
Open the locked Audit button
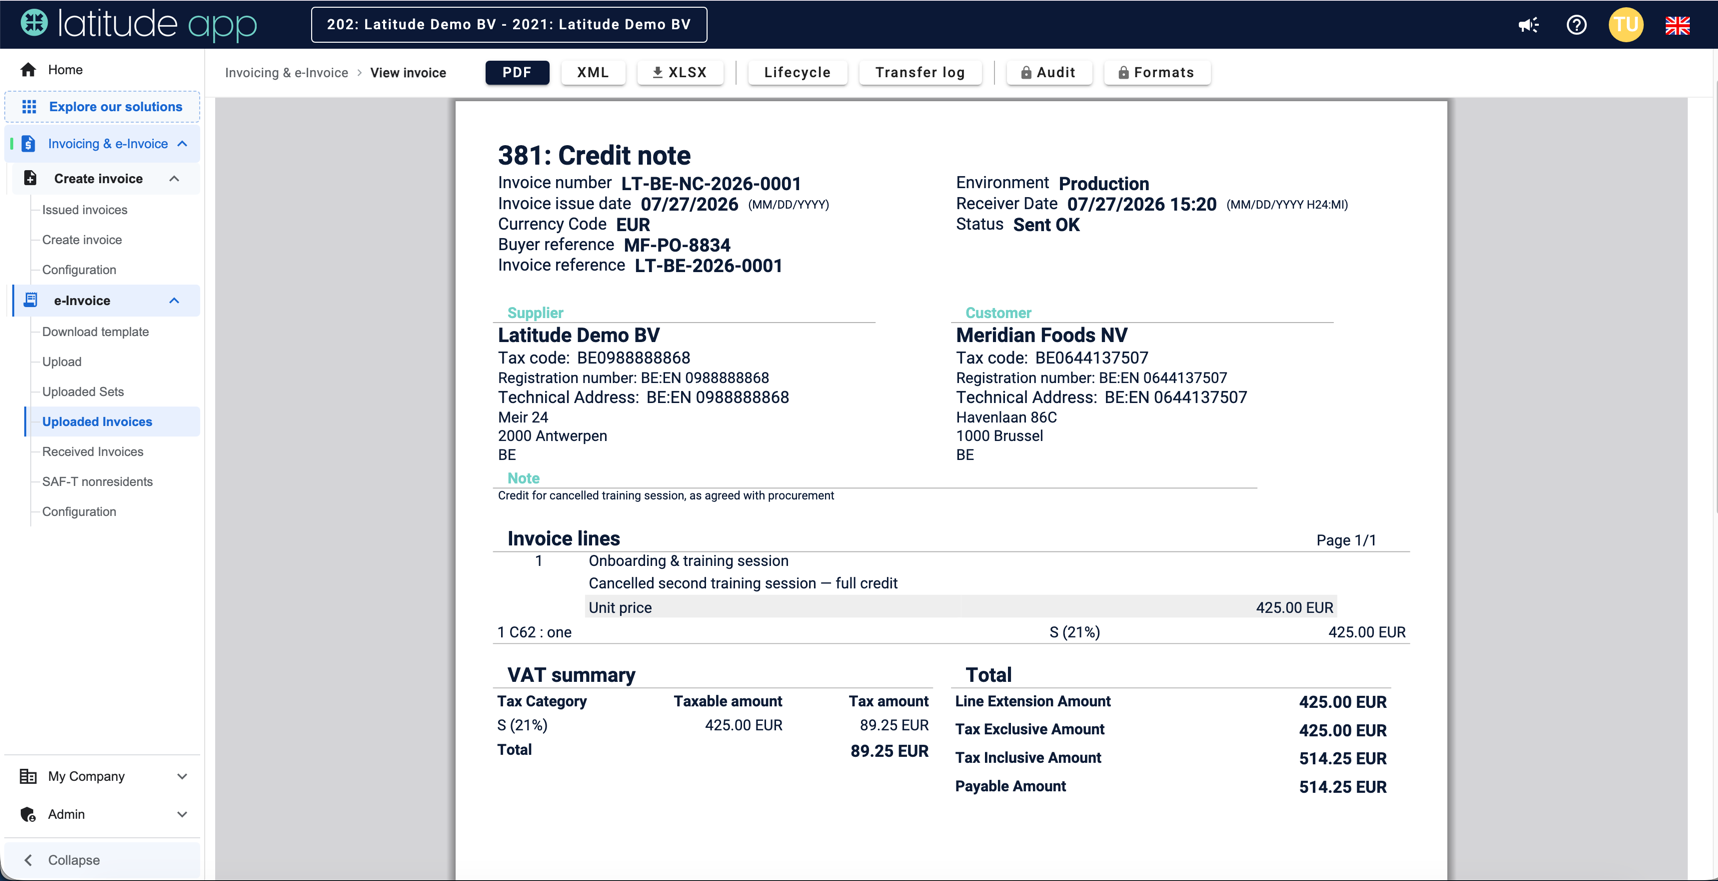point(1049,73)
